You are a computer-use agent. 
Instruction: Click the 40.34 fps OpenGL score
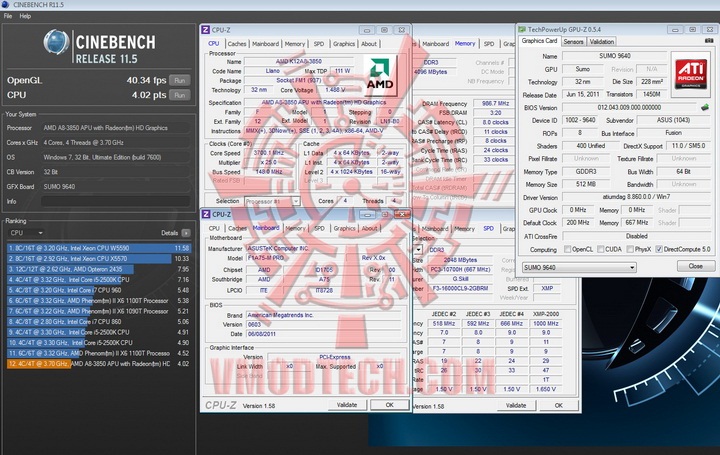[x=146, y=80]
